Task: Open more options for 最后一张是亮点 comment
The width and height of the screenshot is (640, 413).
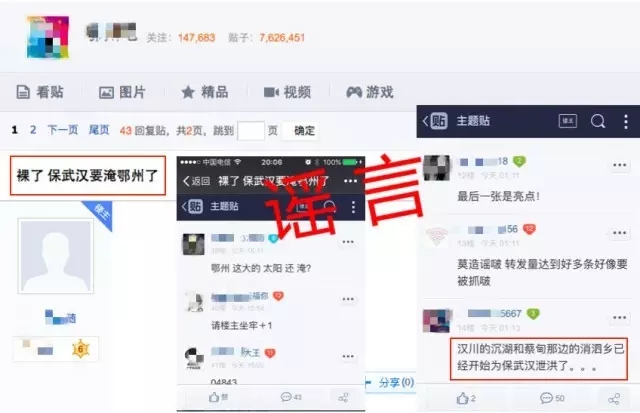Action: [619, 165]
